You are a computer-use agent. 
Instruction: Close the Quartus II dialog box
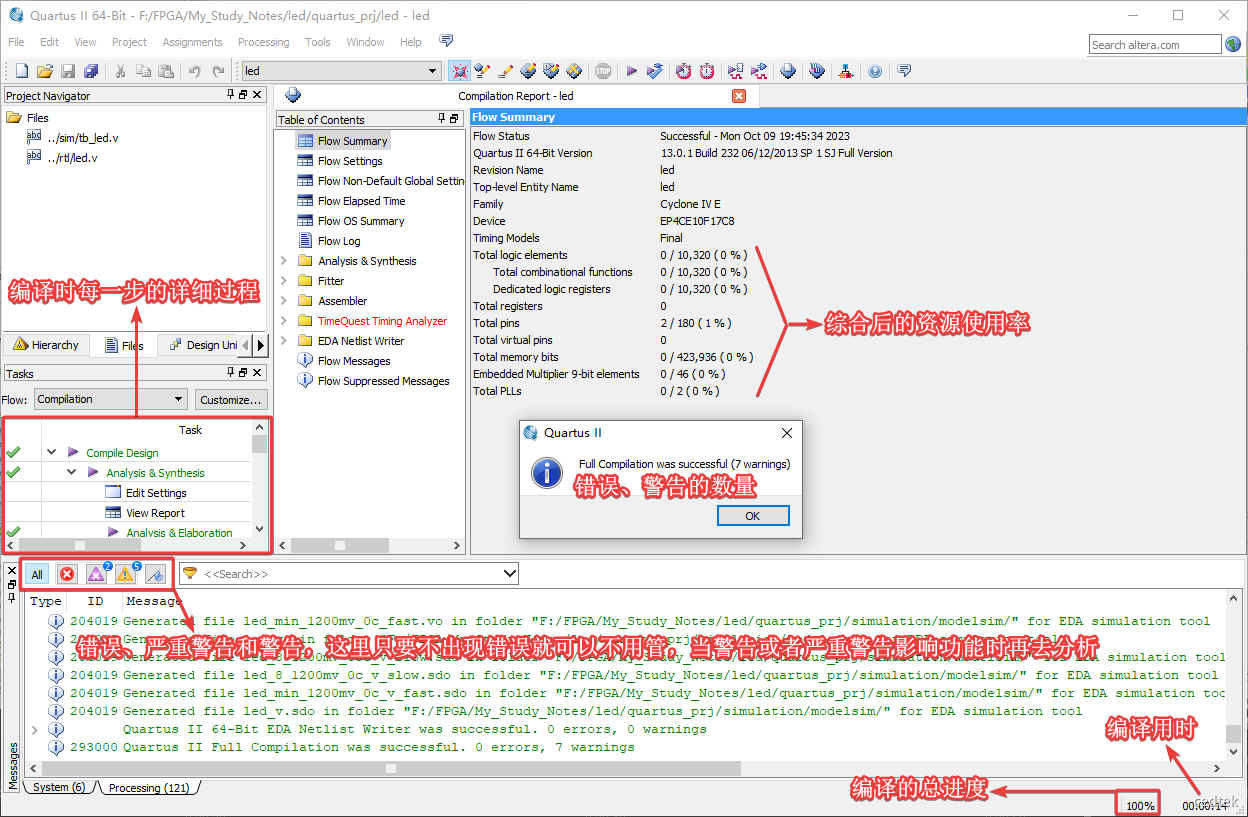[786, 433]
